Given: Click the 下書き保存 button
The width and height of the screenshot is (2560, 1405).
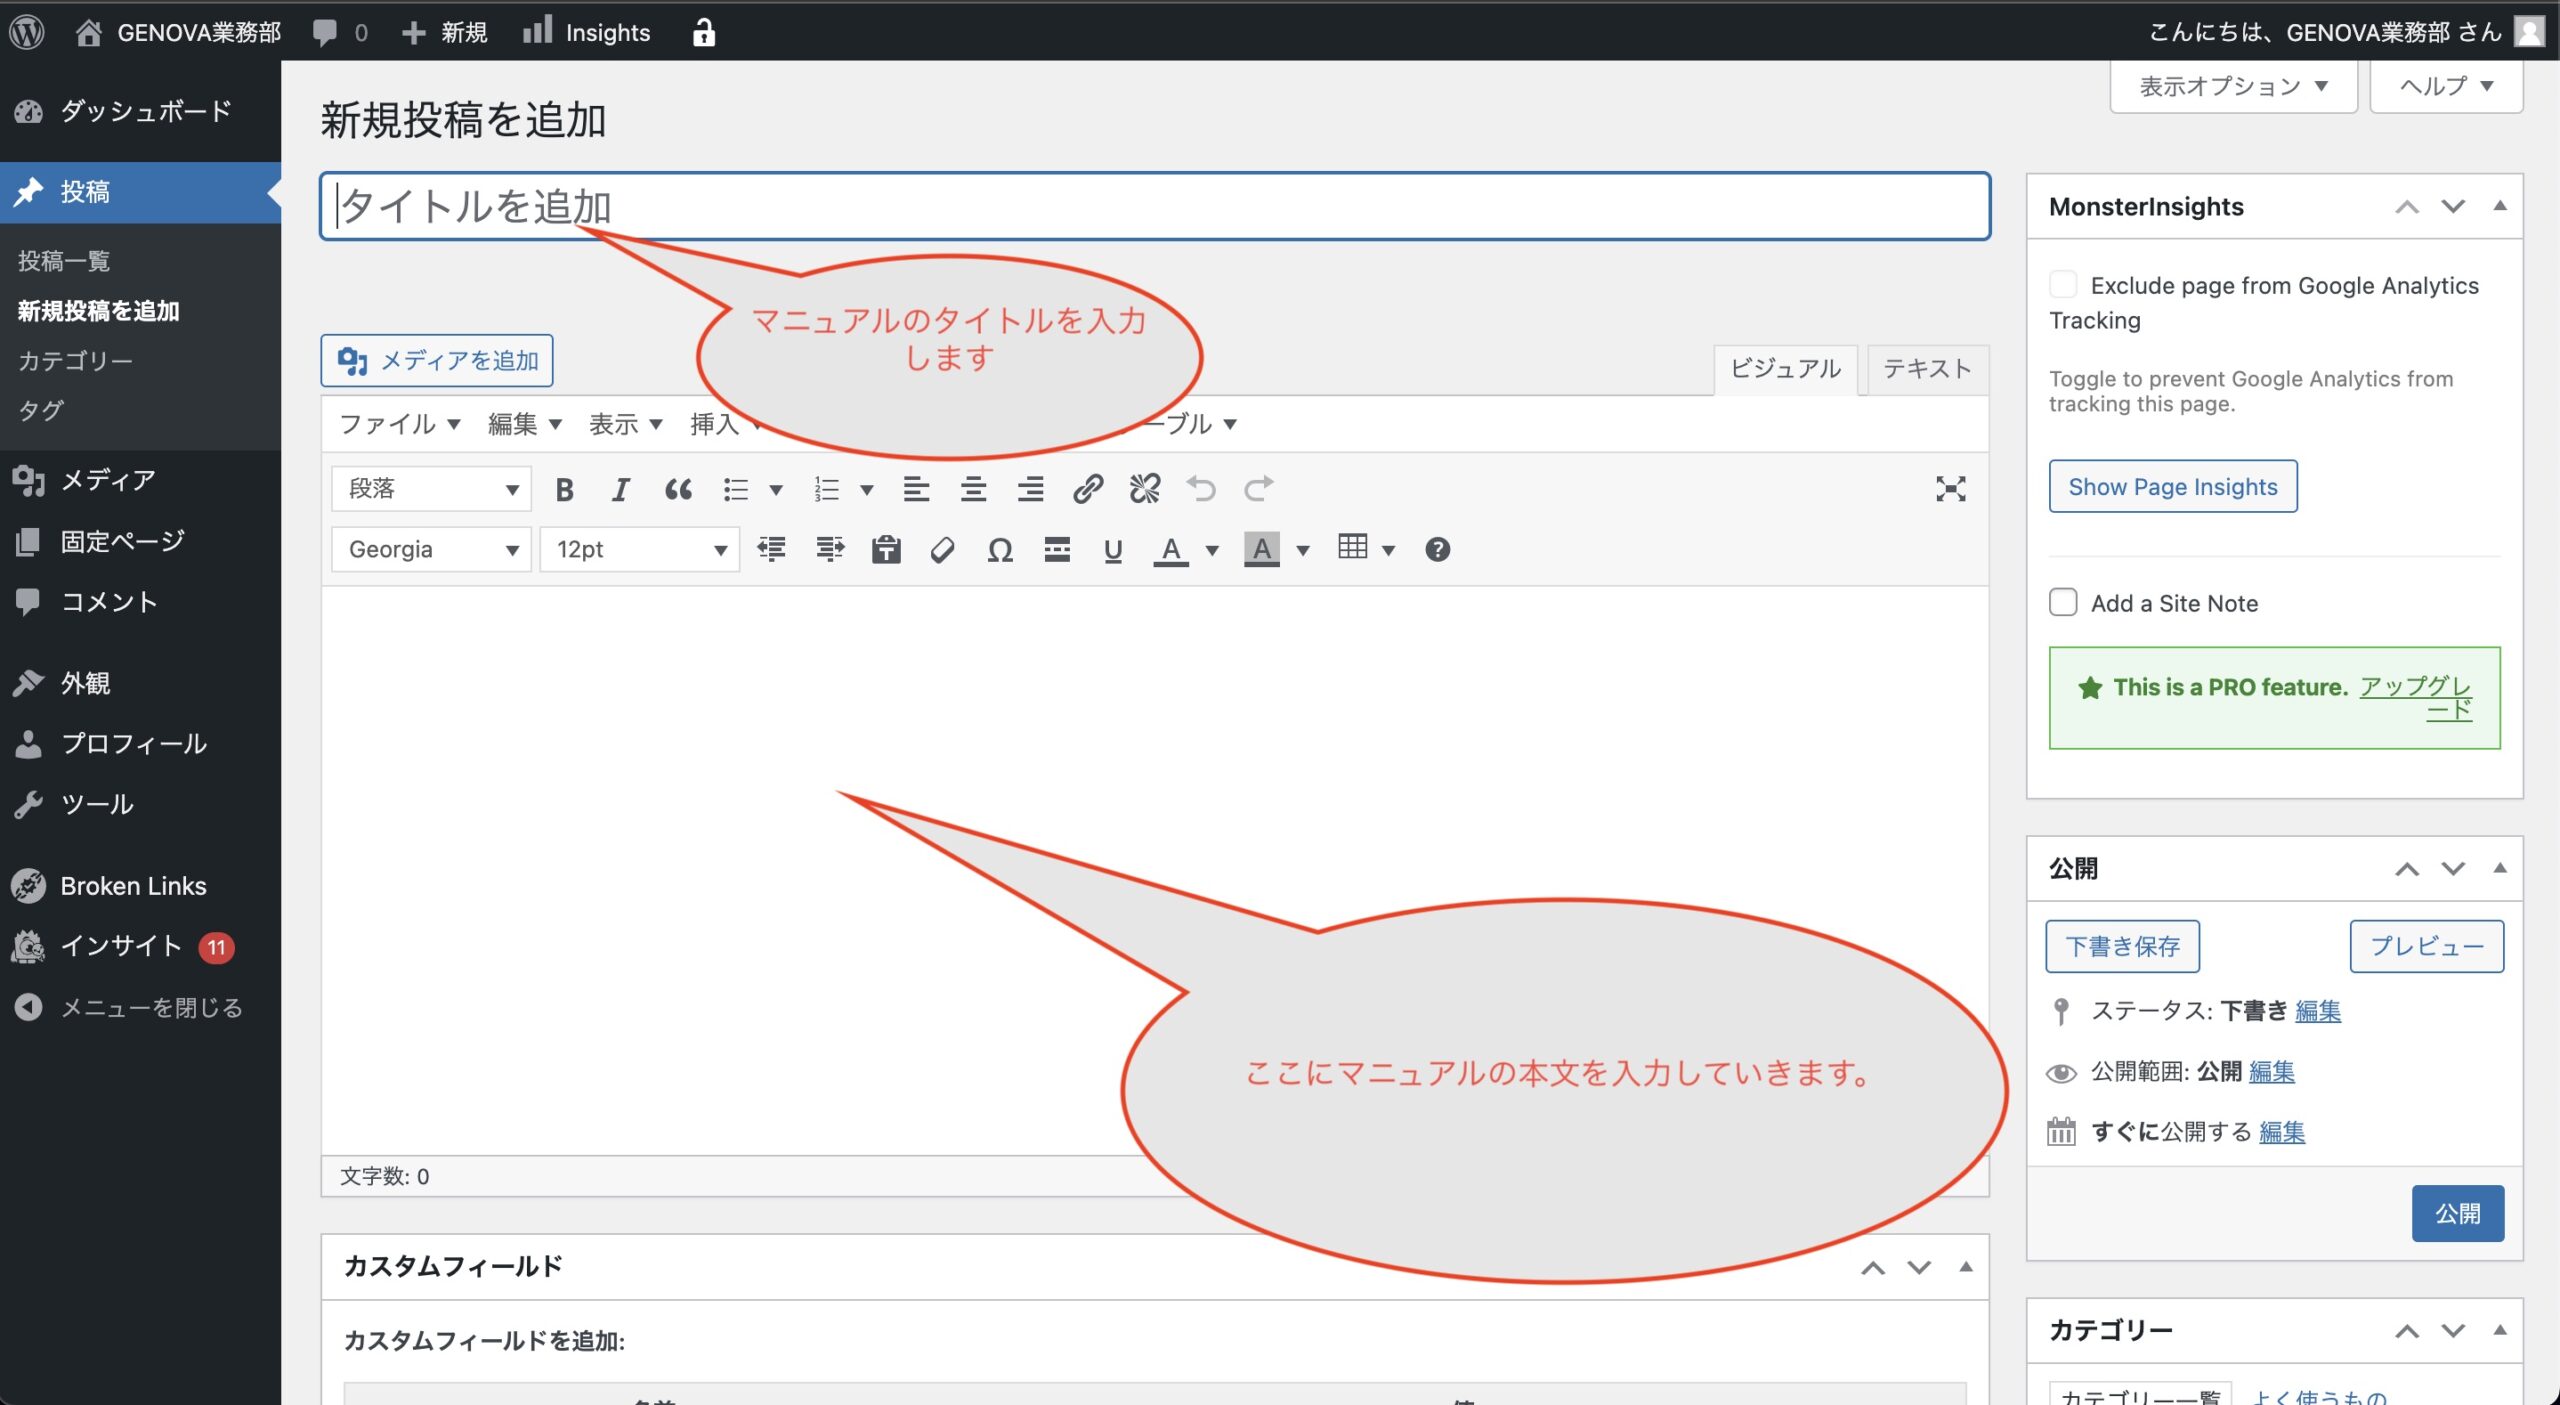Looking at the screenshot, I should pyautogui.click(x=2122, y=946).
